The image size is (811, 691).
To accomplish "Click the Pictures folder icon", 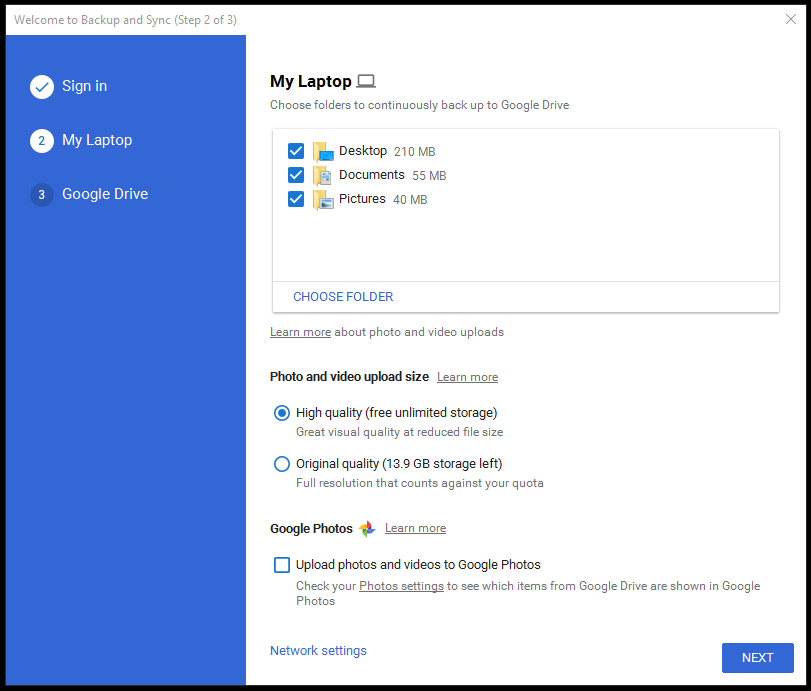I will pos(323,200).
